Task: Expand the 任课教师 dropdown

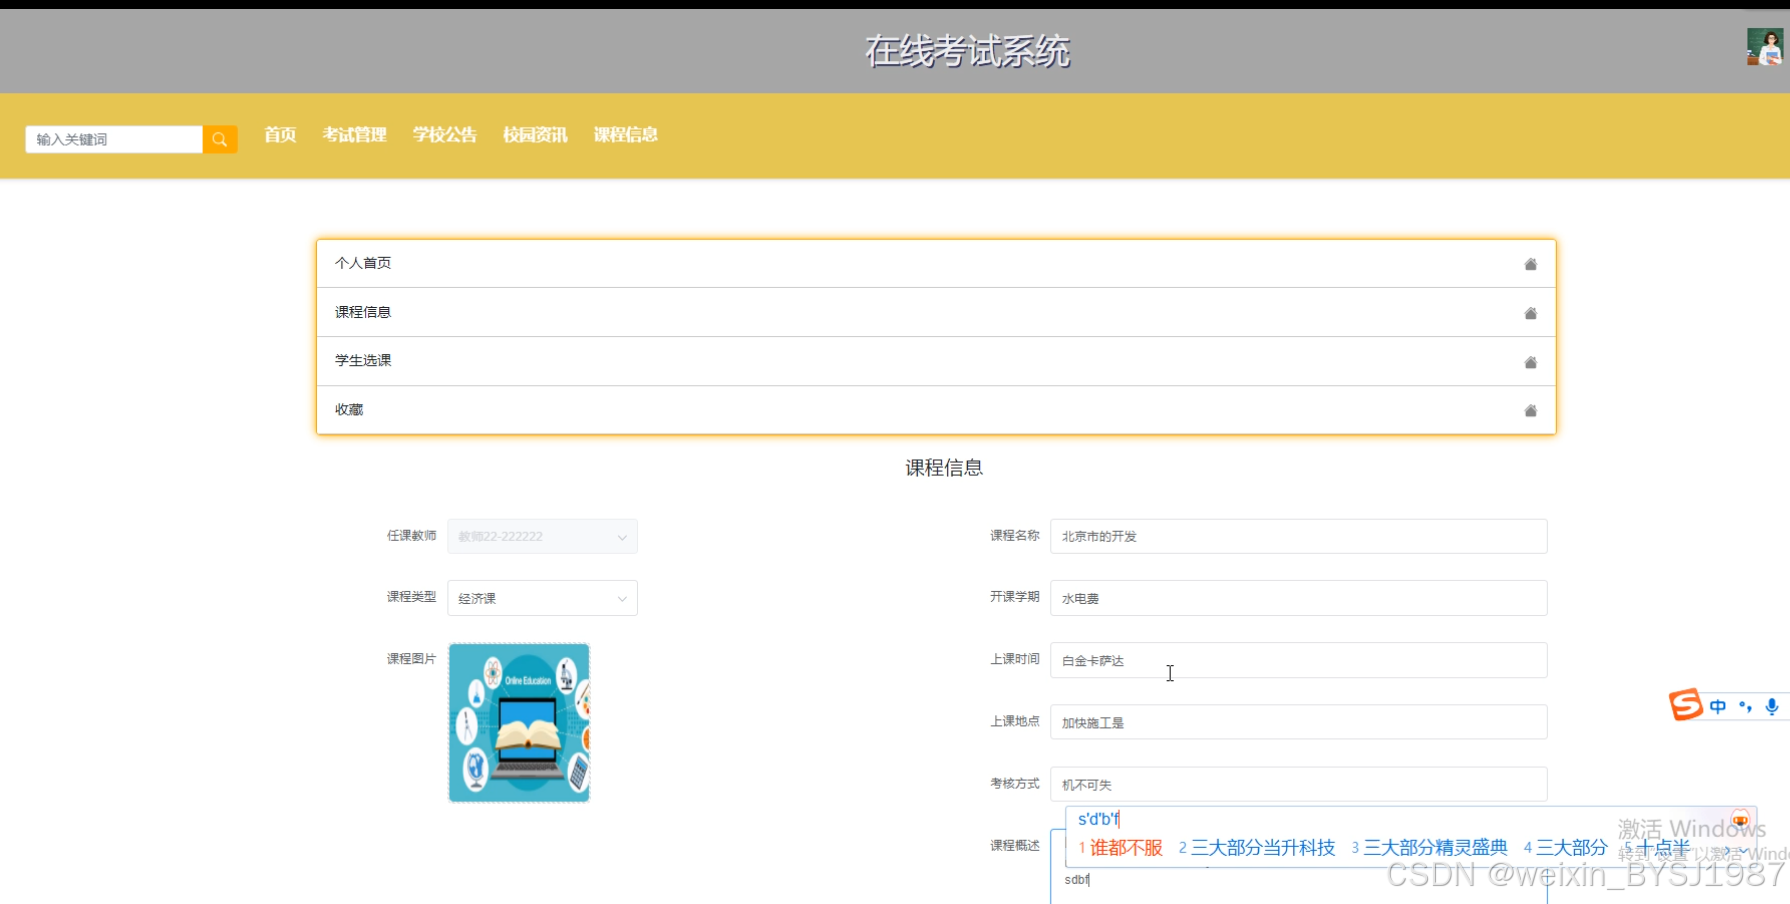Action: pyautogui.click(x=542, y=536)
